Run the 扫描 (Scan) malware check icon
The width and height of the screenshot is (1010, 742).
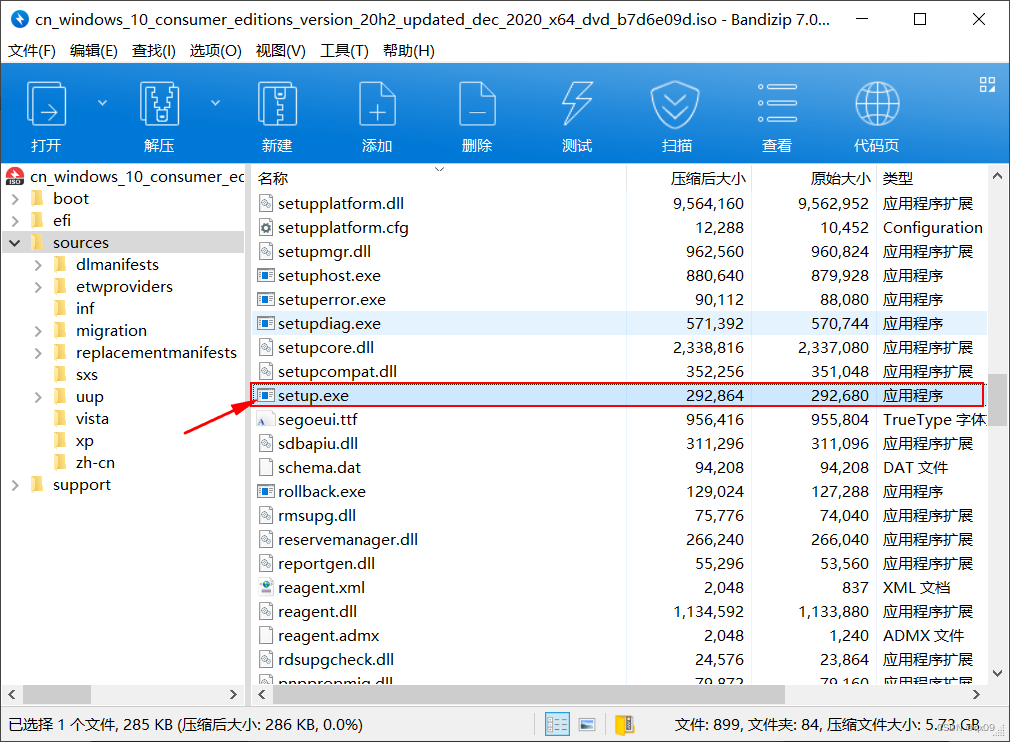[x=676, y=110]
